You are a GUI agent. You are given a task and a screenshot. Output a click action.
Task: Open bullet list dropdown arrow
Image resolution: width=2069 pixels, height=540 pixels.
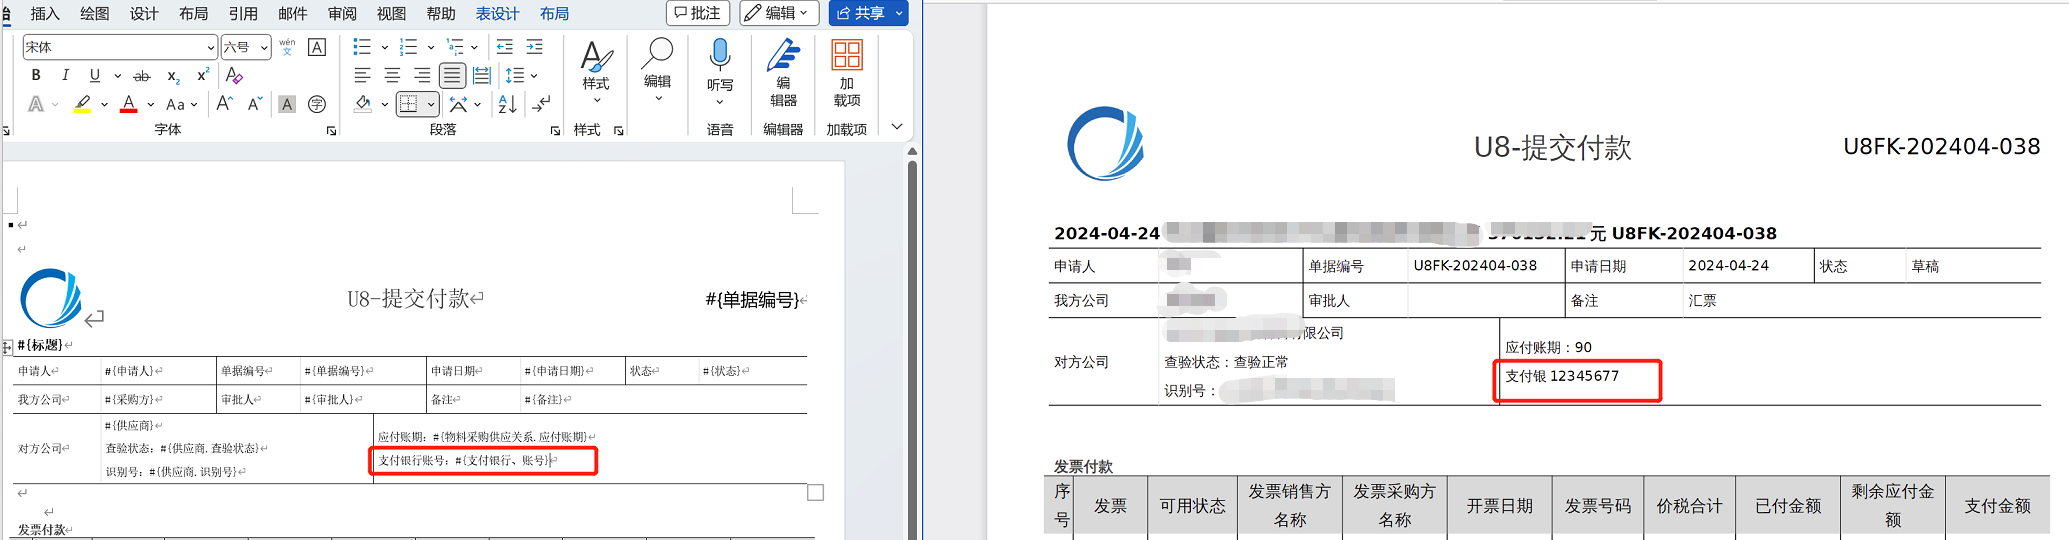384,47
